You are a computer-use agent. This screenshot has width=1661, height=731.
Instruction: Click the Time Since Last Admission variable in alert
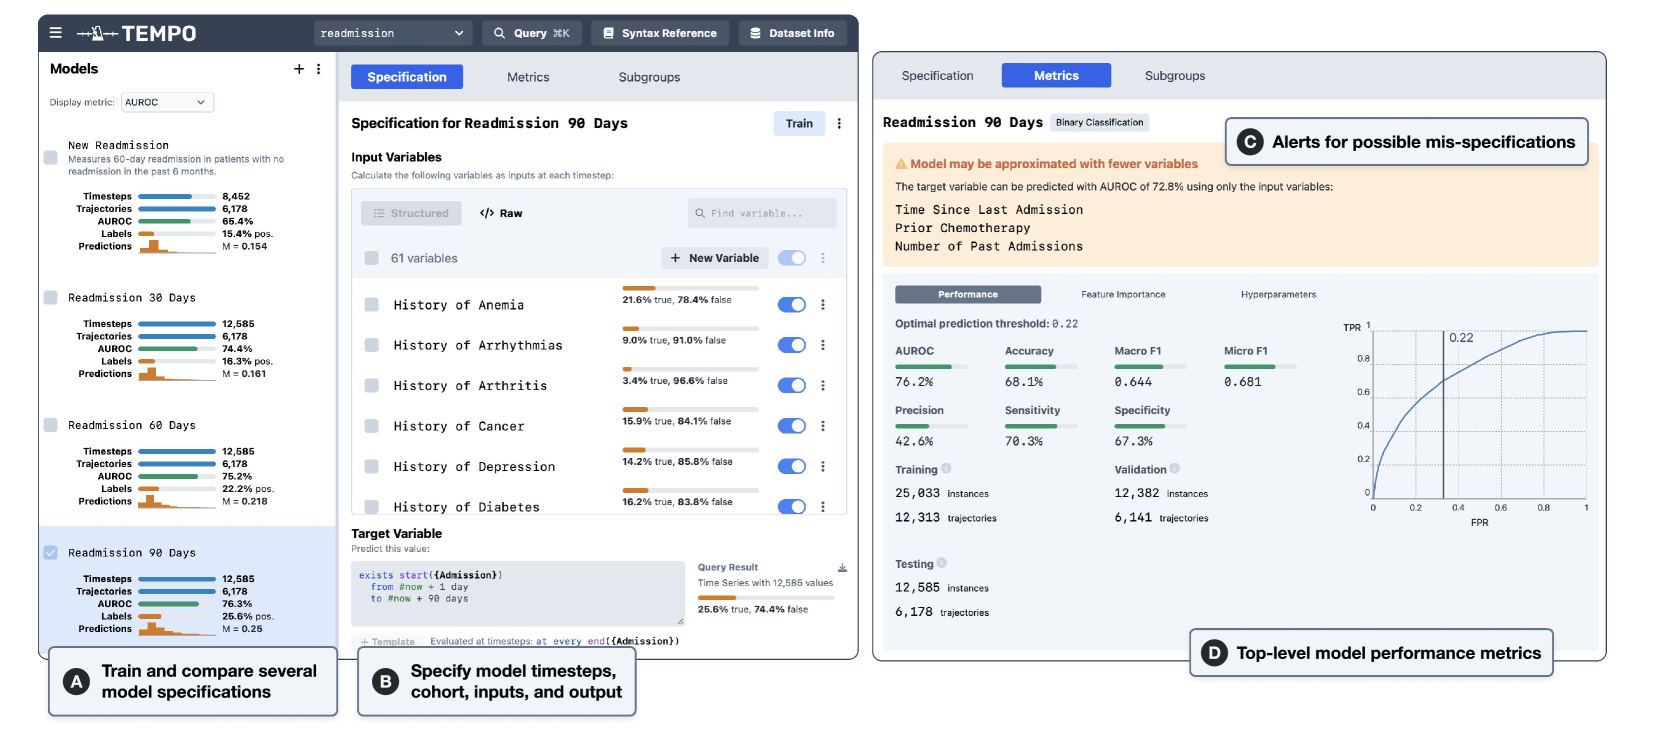[x=989, y=210]
